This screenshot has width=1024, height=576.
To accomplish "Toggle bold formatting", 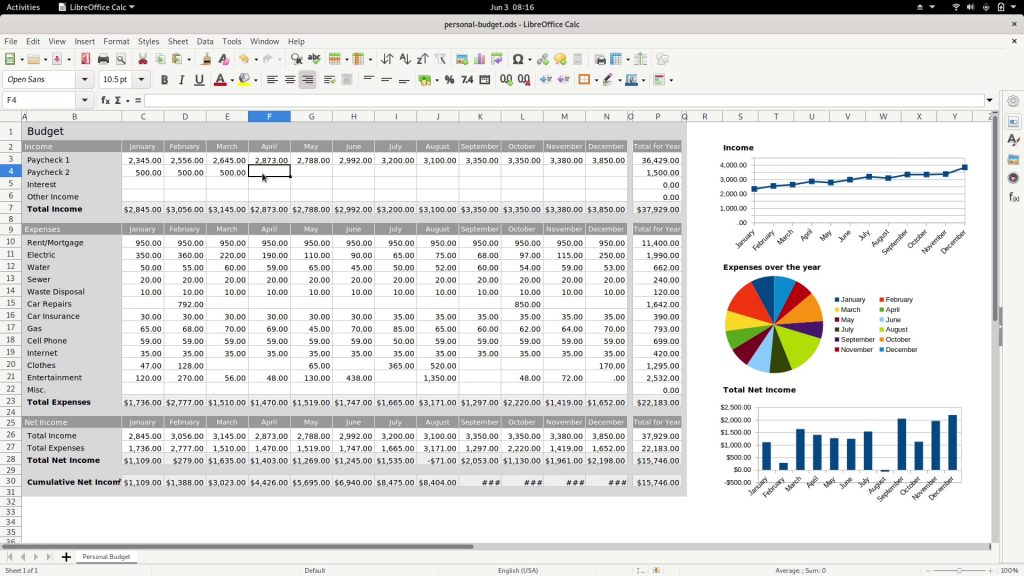I will pyautogui.click(x=165, y=79).
